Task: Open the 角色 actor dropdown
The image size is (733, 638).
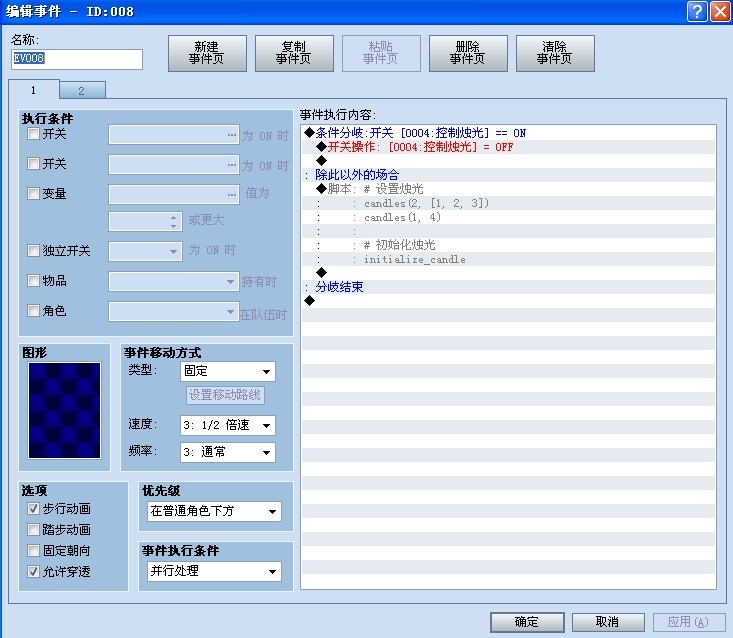Action: click(174, 312)
